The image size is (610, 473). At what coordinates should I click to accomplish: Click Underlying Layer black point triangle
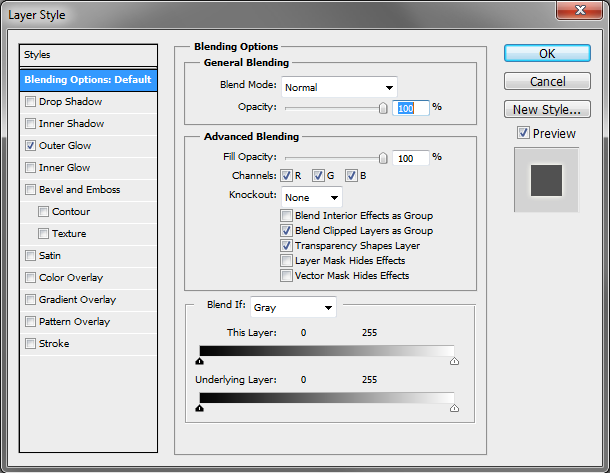[x=200, y=408]
